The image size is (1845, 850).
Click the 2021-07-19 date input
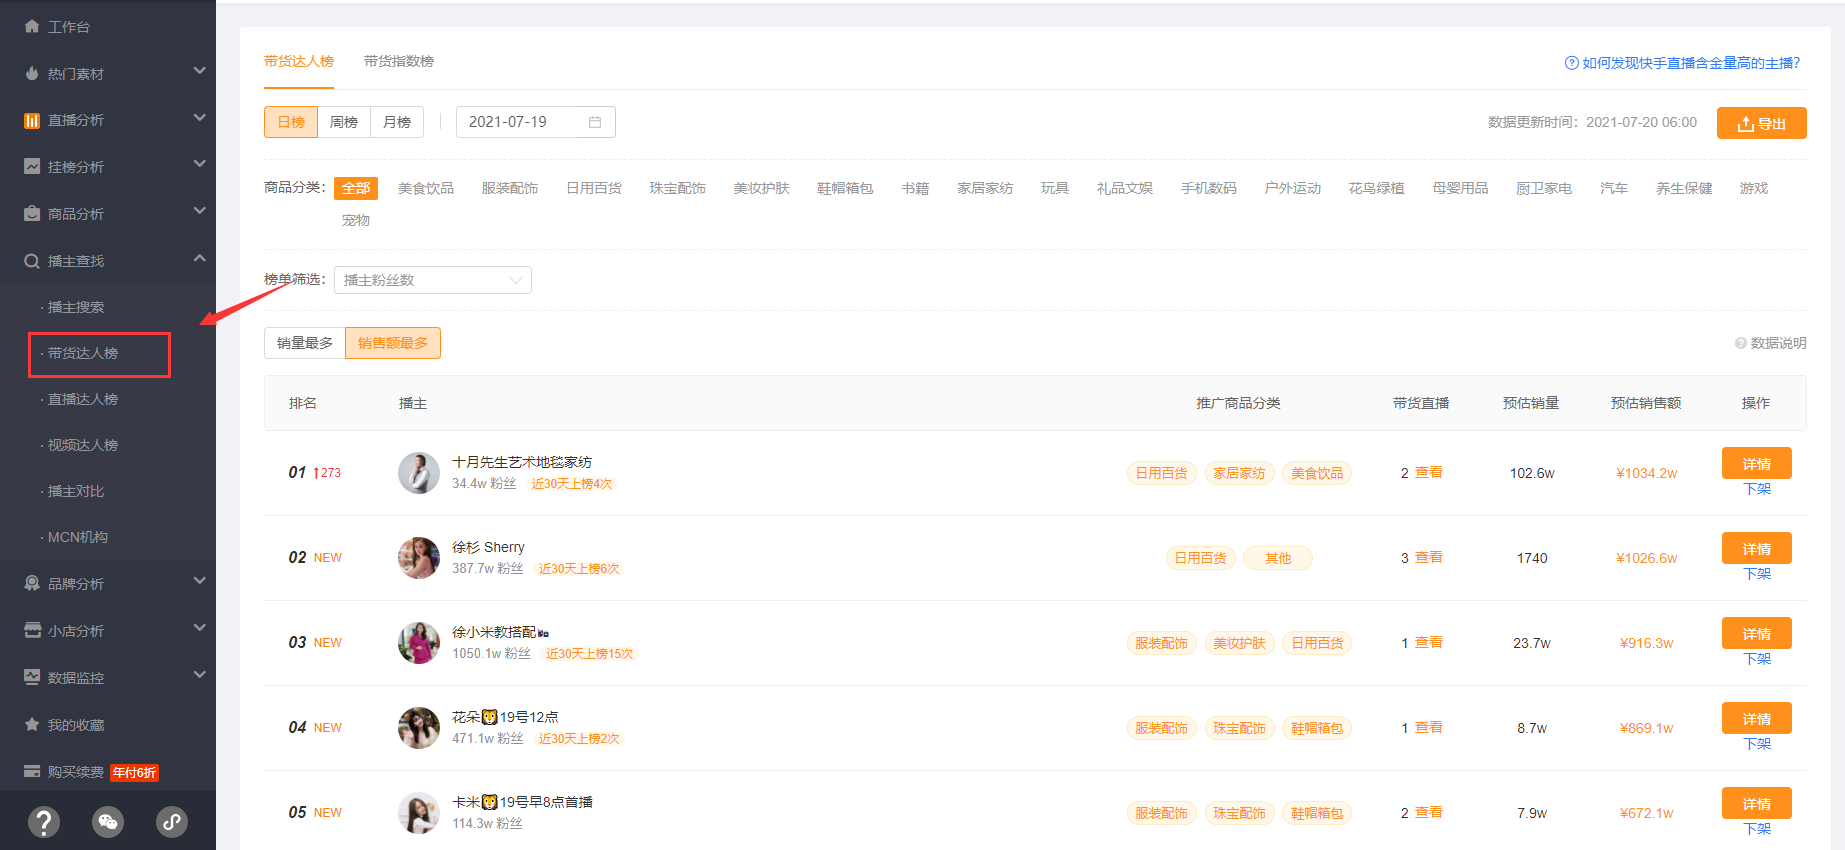point(536,122)
